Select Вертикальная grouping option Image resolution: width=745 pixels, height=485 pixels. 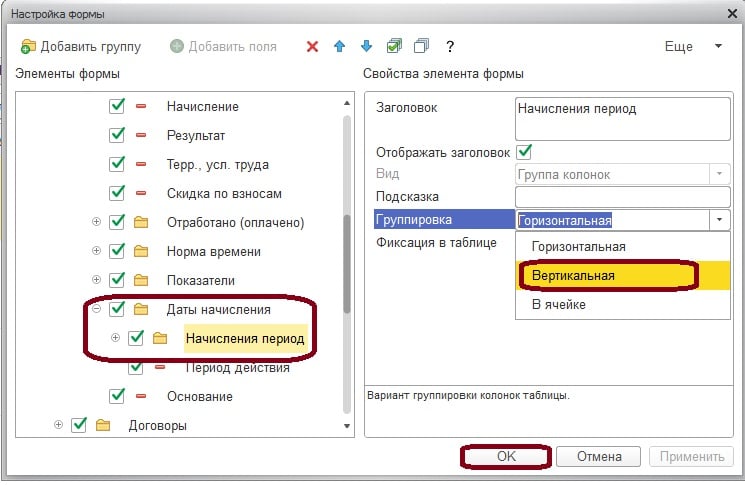[x=623, y=276]
